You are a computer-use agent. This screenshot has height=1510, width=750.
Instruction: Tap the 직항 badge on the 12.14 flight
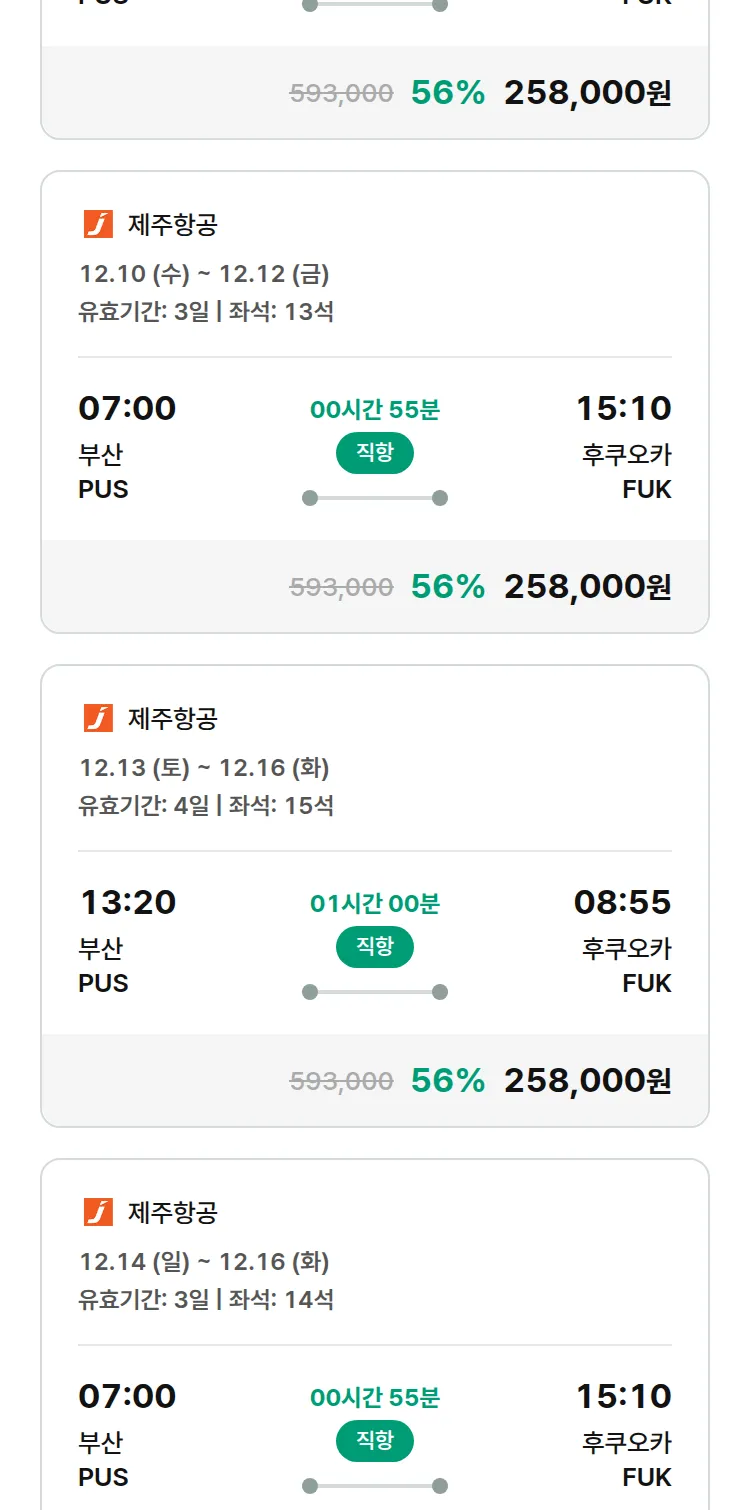tap(375, 1441)
